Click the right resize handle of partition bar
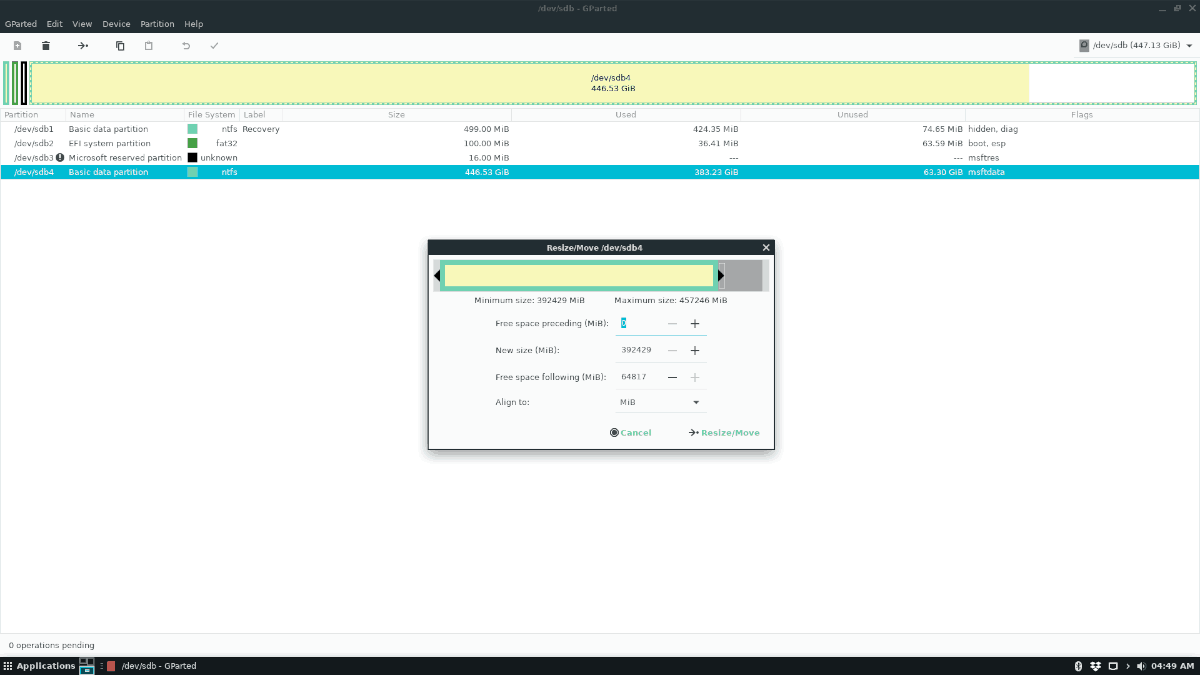The image size is (1200, 675). coord(721,276)
